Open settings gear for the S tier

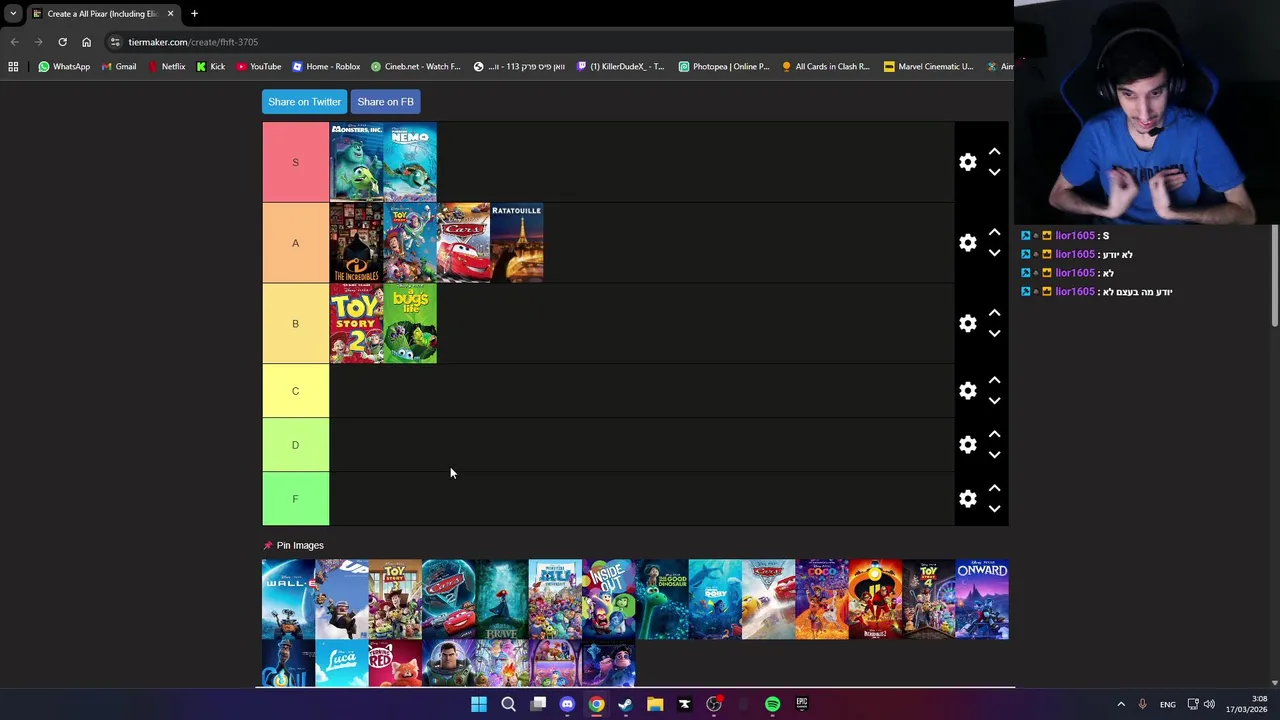tap(967, 162)
